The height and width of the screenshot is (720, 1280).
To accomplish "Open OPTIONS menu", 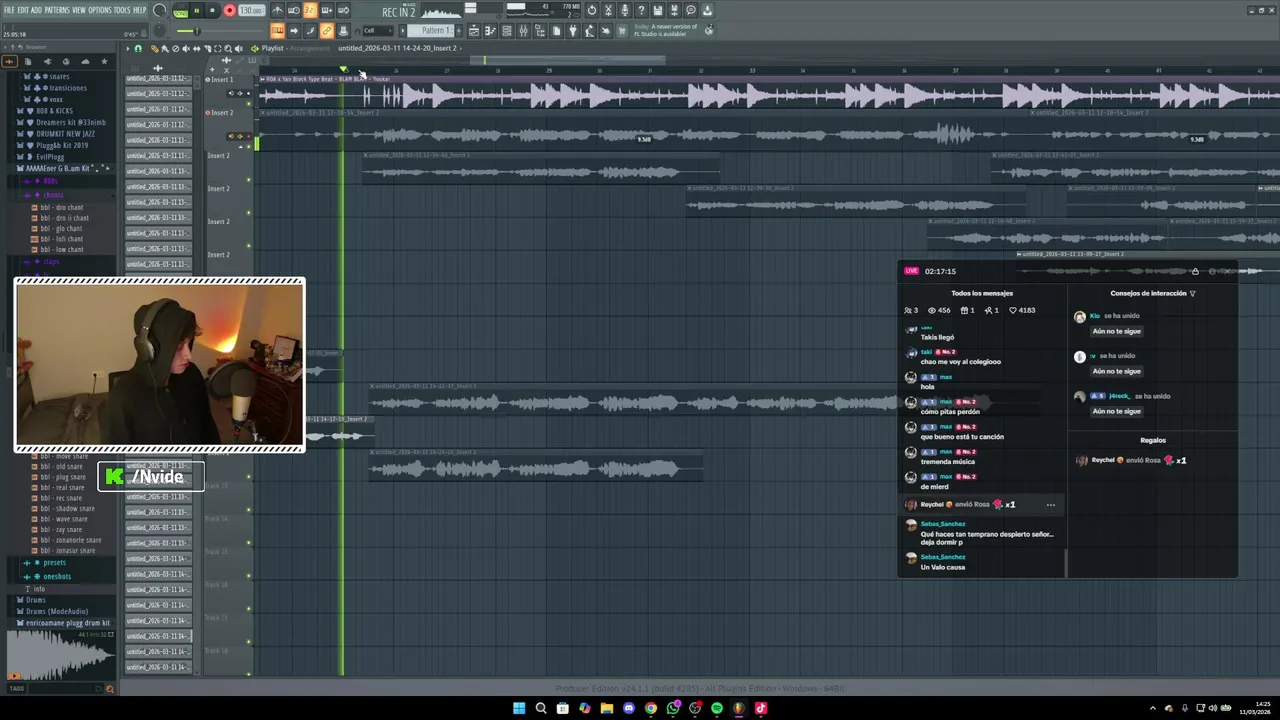I will click(100, 10).
